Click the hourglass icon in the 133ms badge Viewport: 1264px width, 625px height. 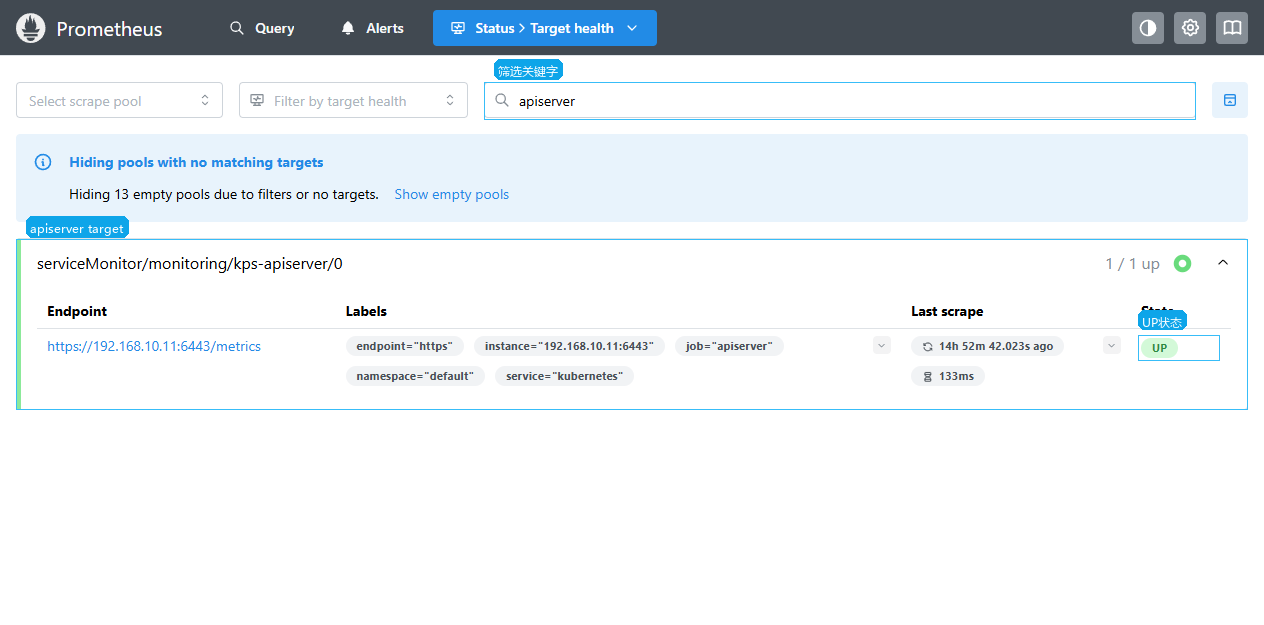pos(928,376)
